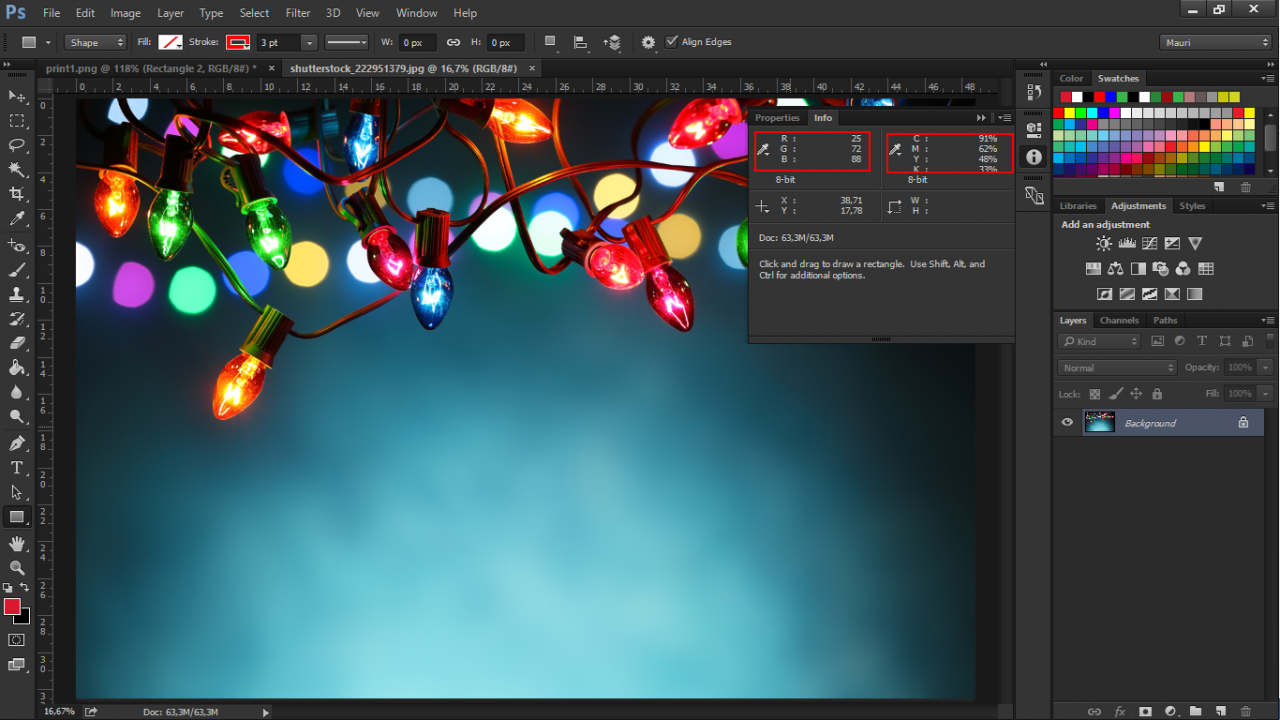
Task: Activate the Horizontal Type tool
Action: coord(17,468)
